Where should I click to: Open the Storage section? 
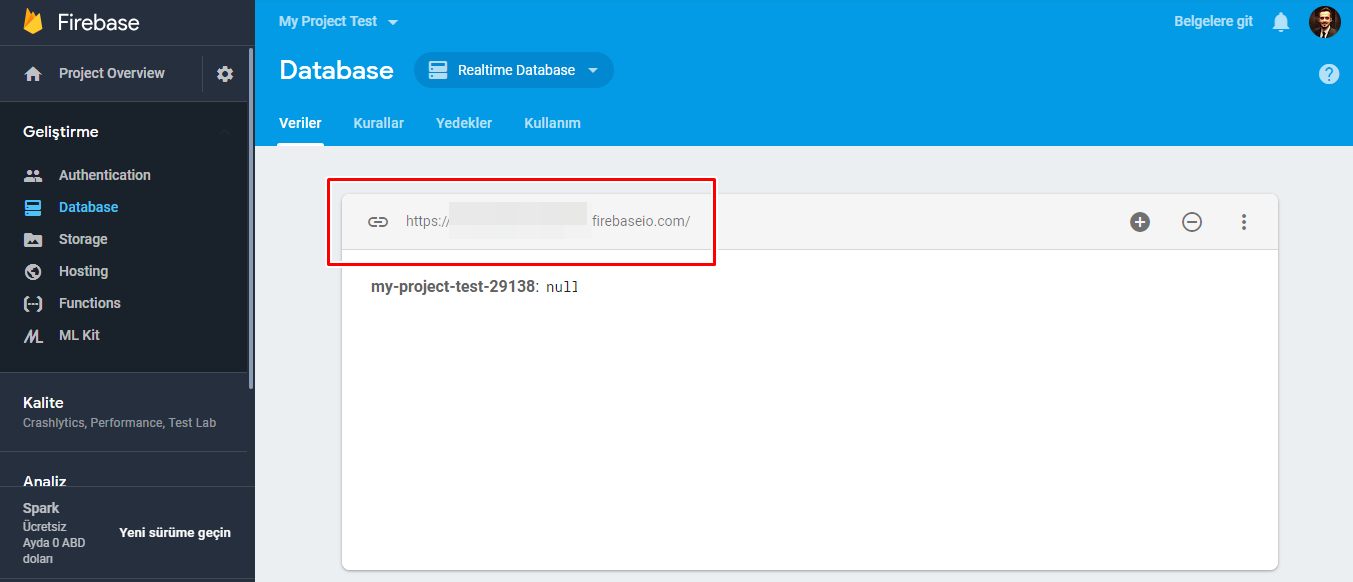point(83,239)
